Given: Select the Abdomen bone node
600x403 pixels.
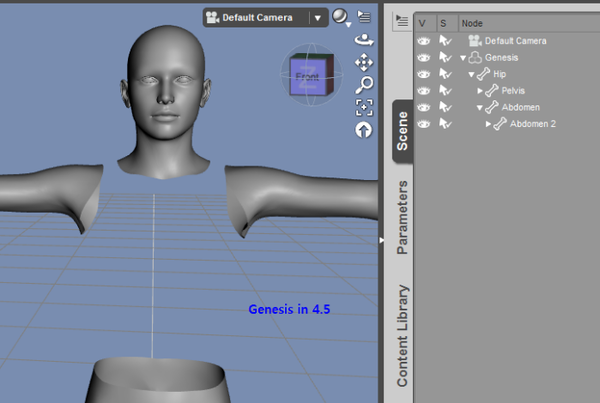Looking at the screenshot, I should [x=520, y=107].
